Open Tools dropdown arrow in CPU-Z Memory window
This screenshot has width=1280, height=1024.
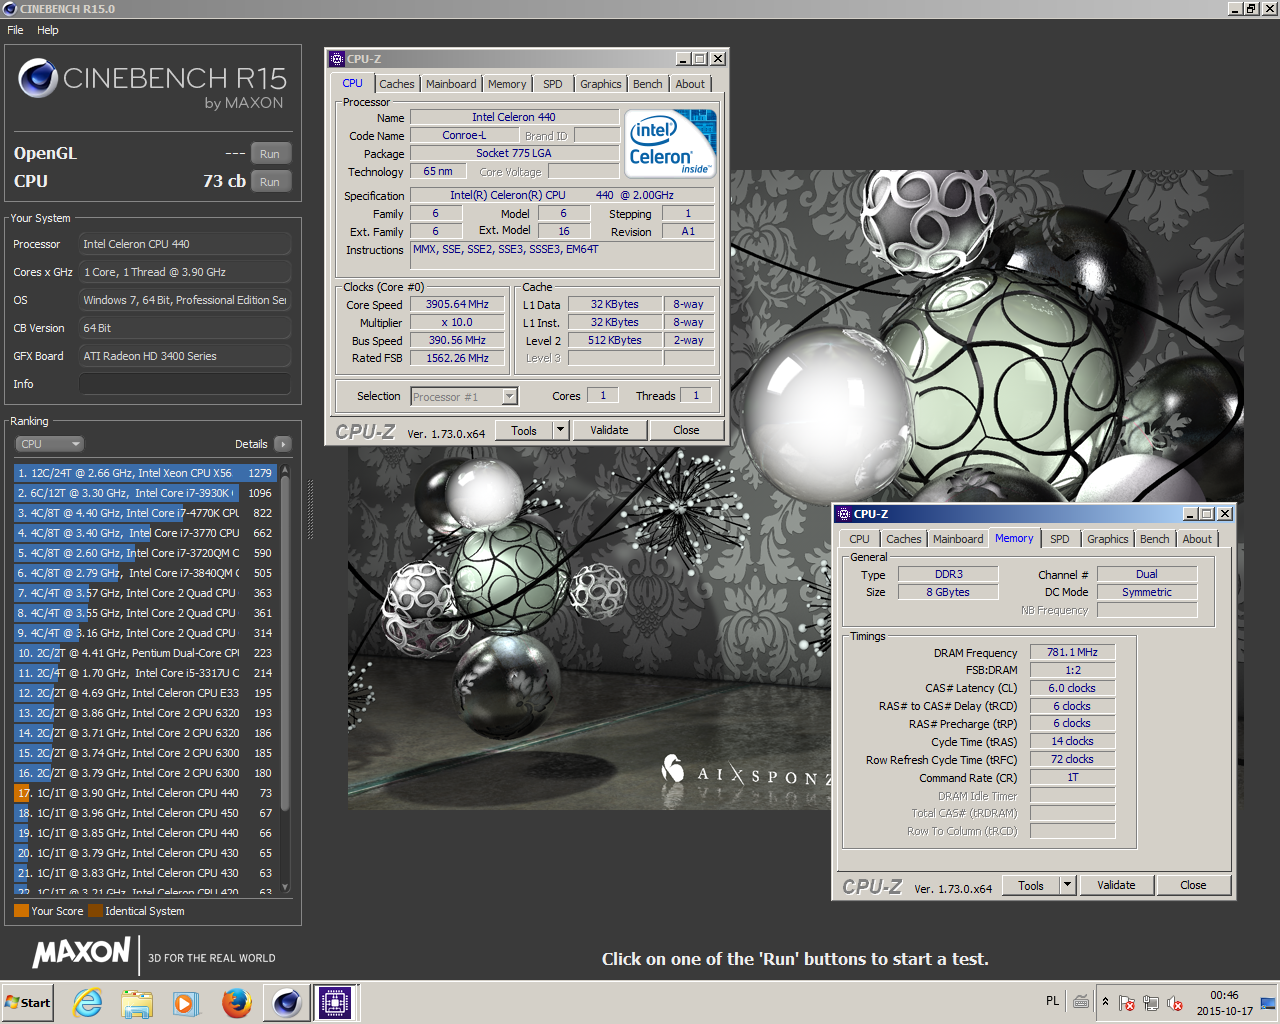pos(1068,885)
